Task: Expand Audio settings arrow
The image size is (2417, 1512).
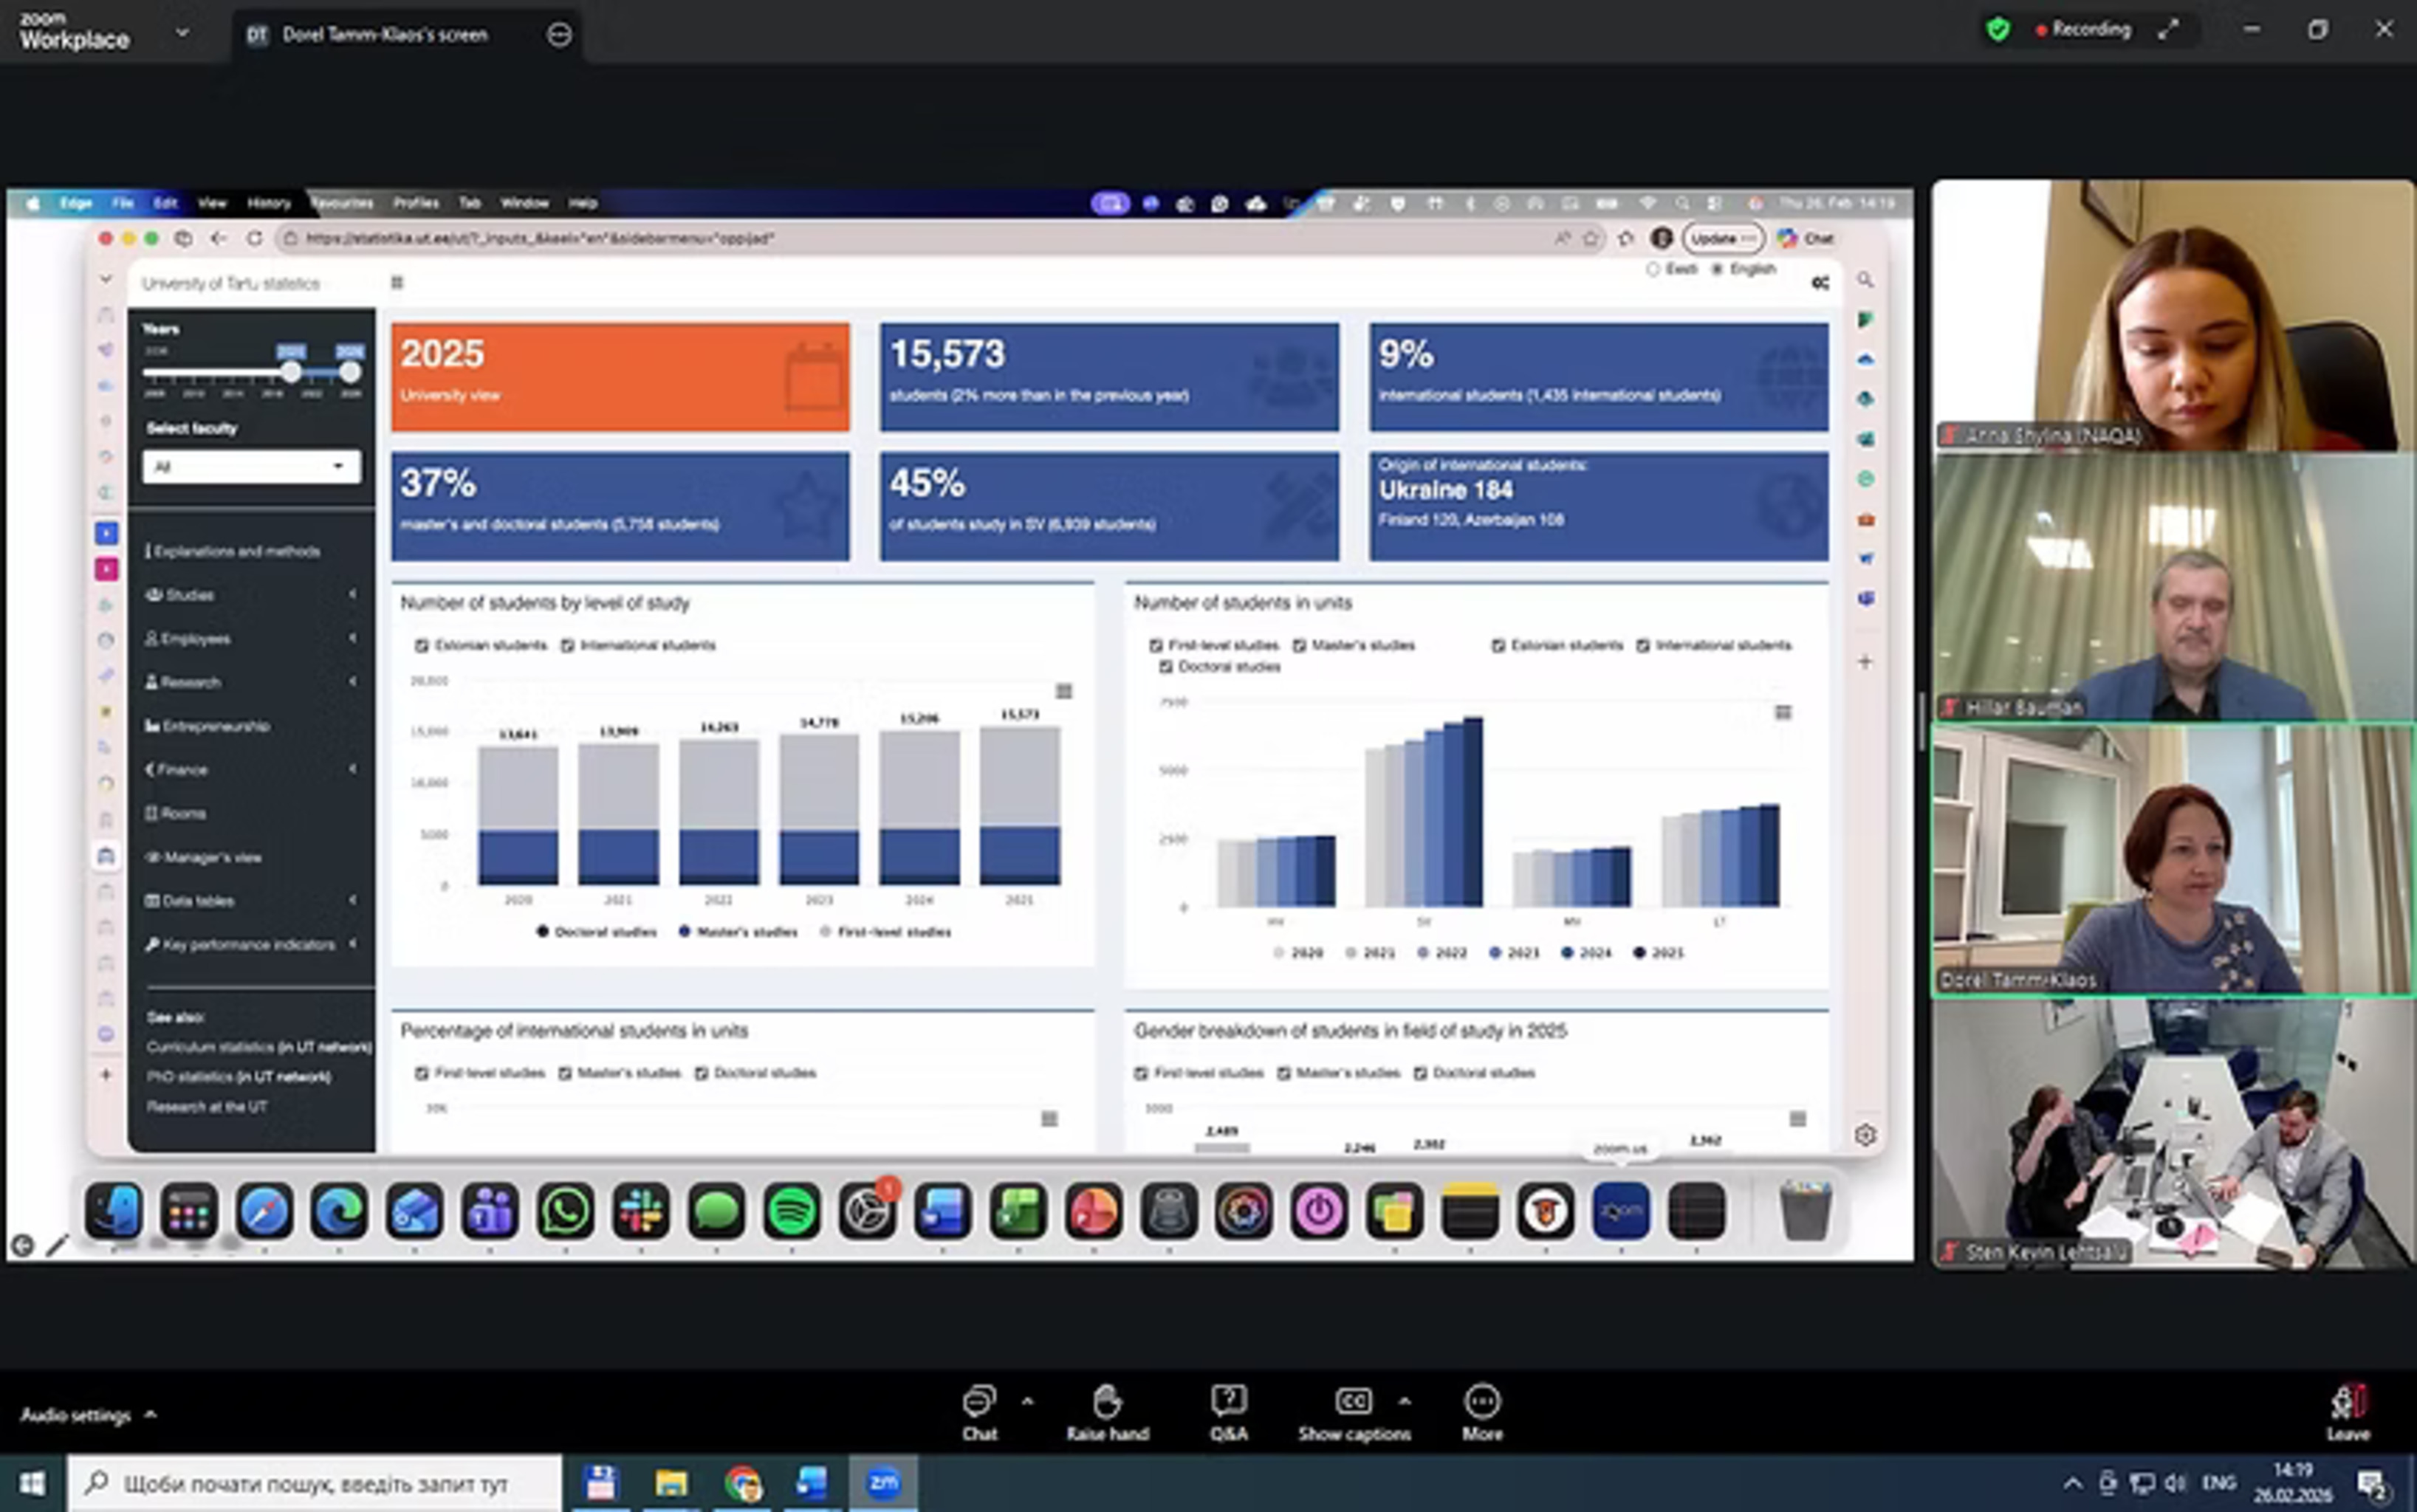Action: tap(151, 1415)
